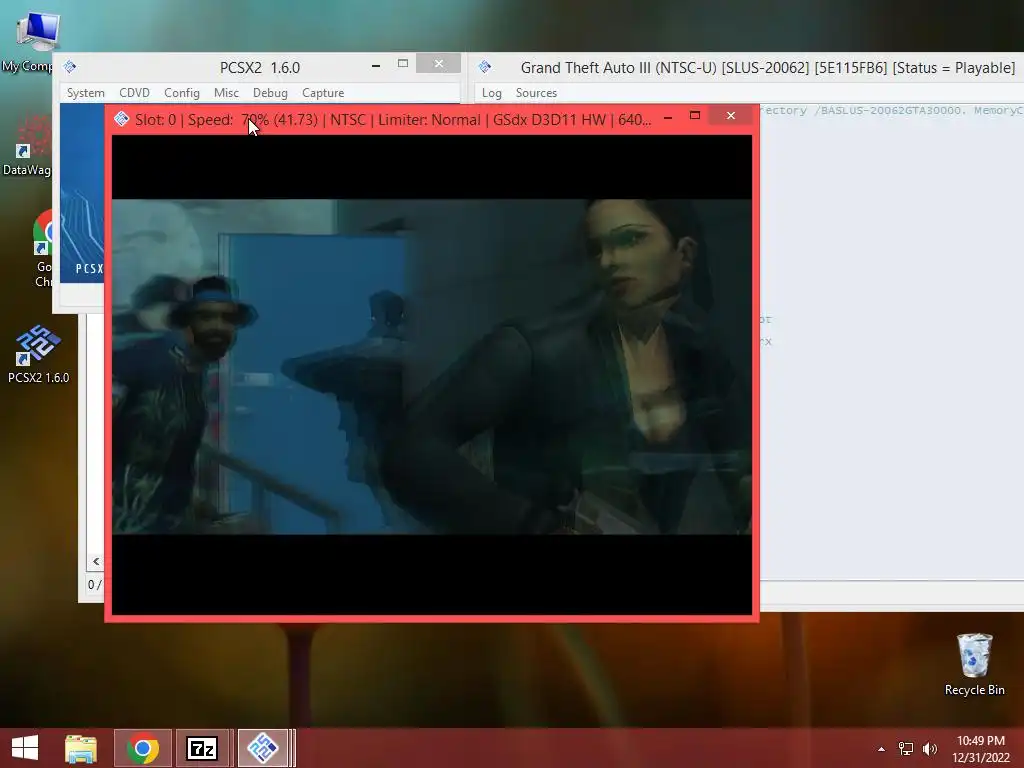The width and height of the screenshot is (1024, 768).
Task: Maximize the PCSX2 1.6.0 main window
Action: tap(403, 64)
